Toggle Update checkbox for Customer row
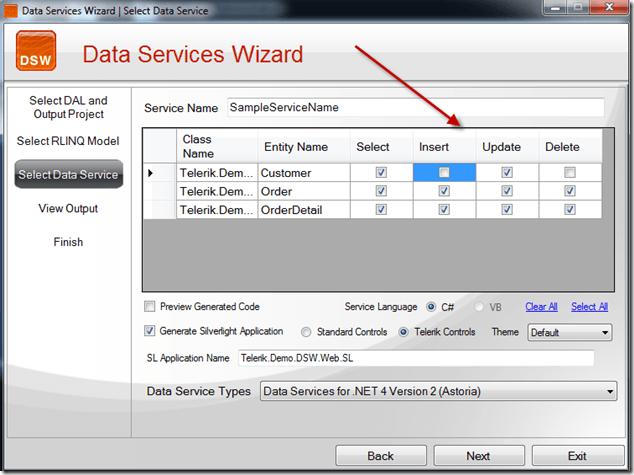634x475 pixels. (x=507, y=173)
